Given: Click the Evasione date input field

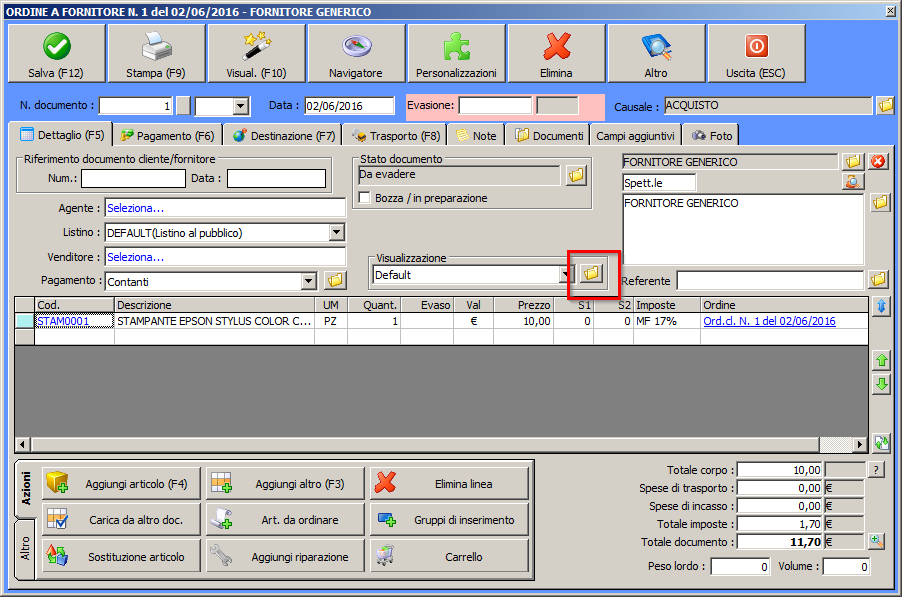Looking at the screenshot, I should point(495,105).
